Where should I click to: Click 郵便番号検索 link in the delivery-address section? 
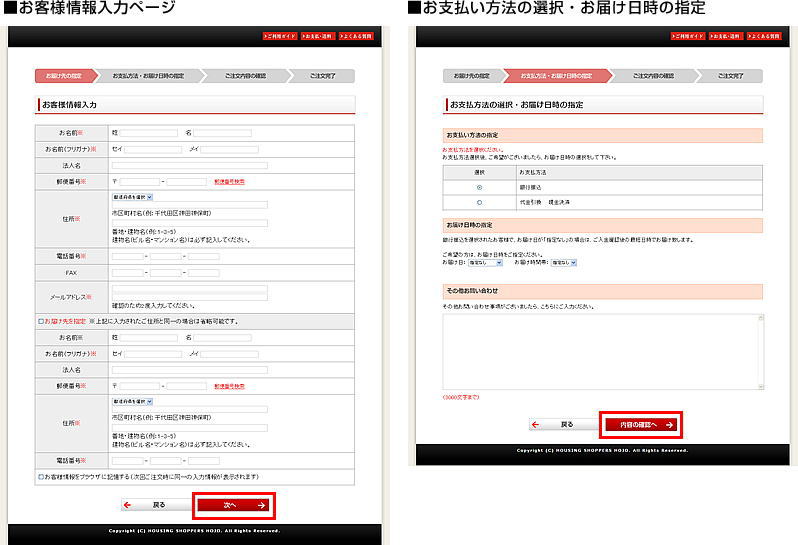tap(229, 385)
